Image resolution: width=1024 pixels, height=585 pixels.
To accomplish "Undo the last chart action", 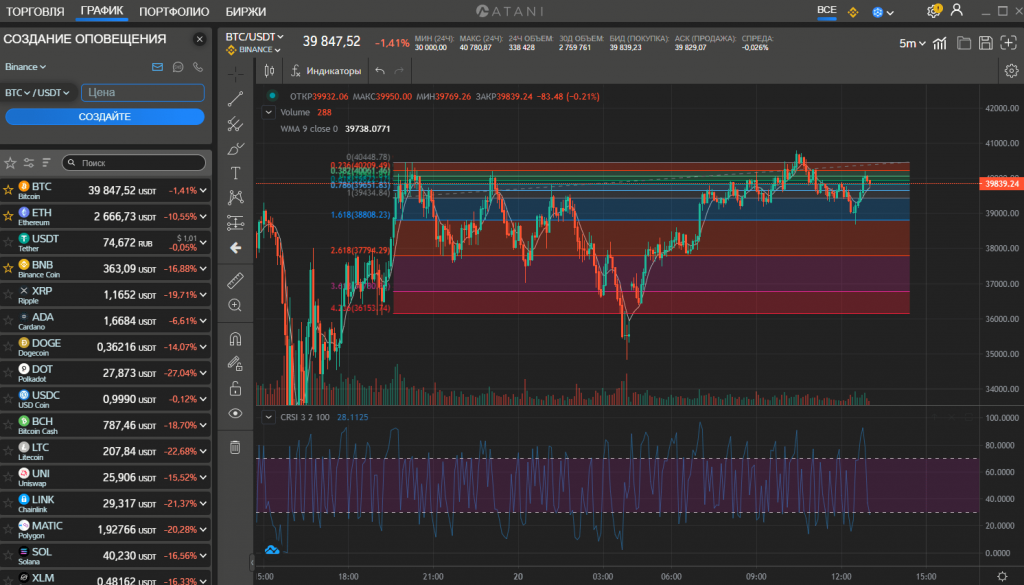I will point(380,71).
